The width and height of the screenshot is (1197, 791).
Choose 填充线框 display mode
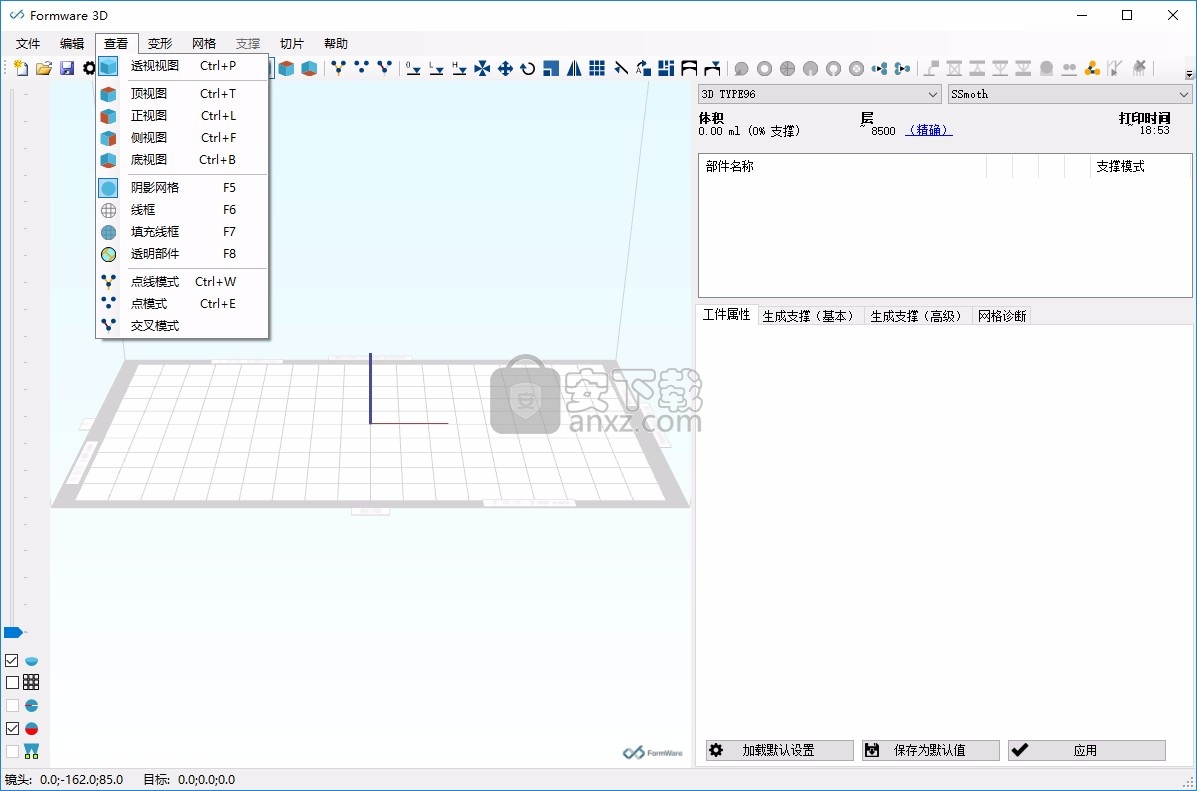click(182, 232)
